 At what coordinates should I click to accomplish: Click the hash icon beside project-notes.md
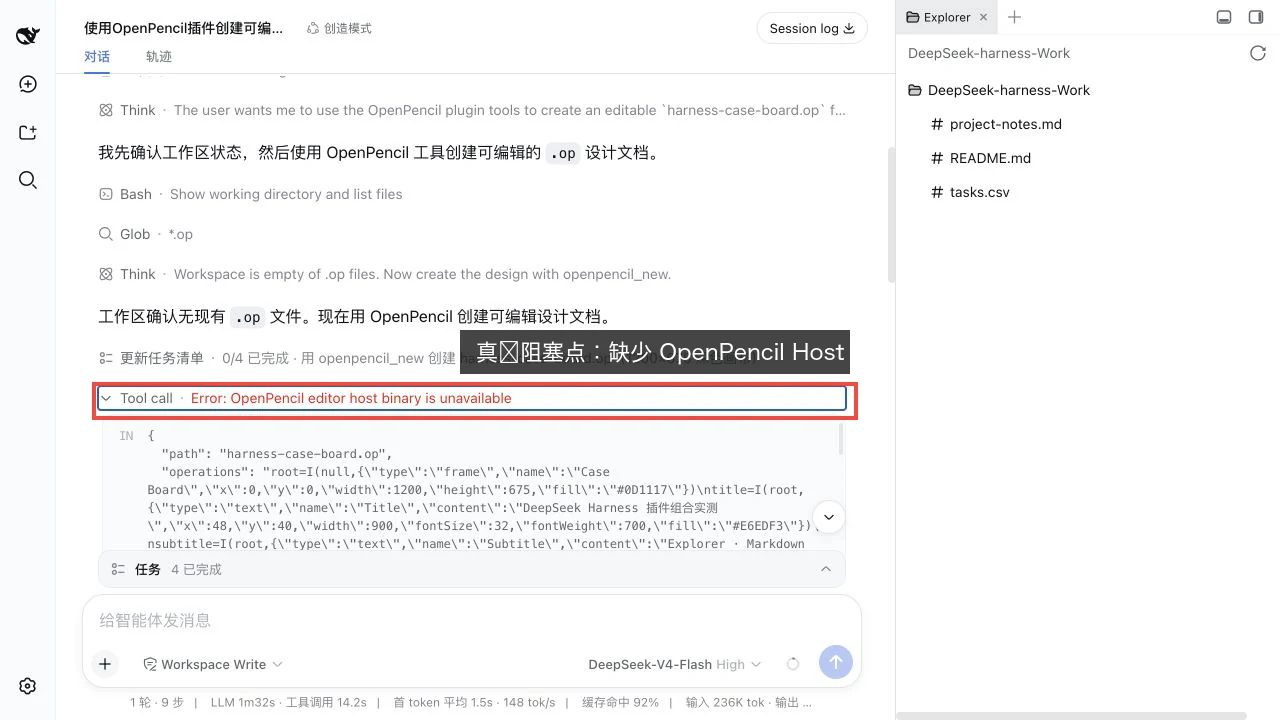point(937,124)
